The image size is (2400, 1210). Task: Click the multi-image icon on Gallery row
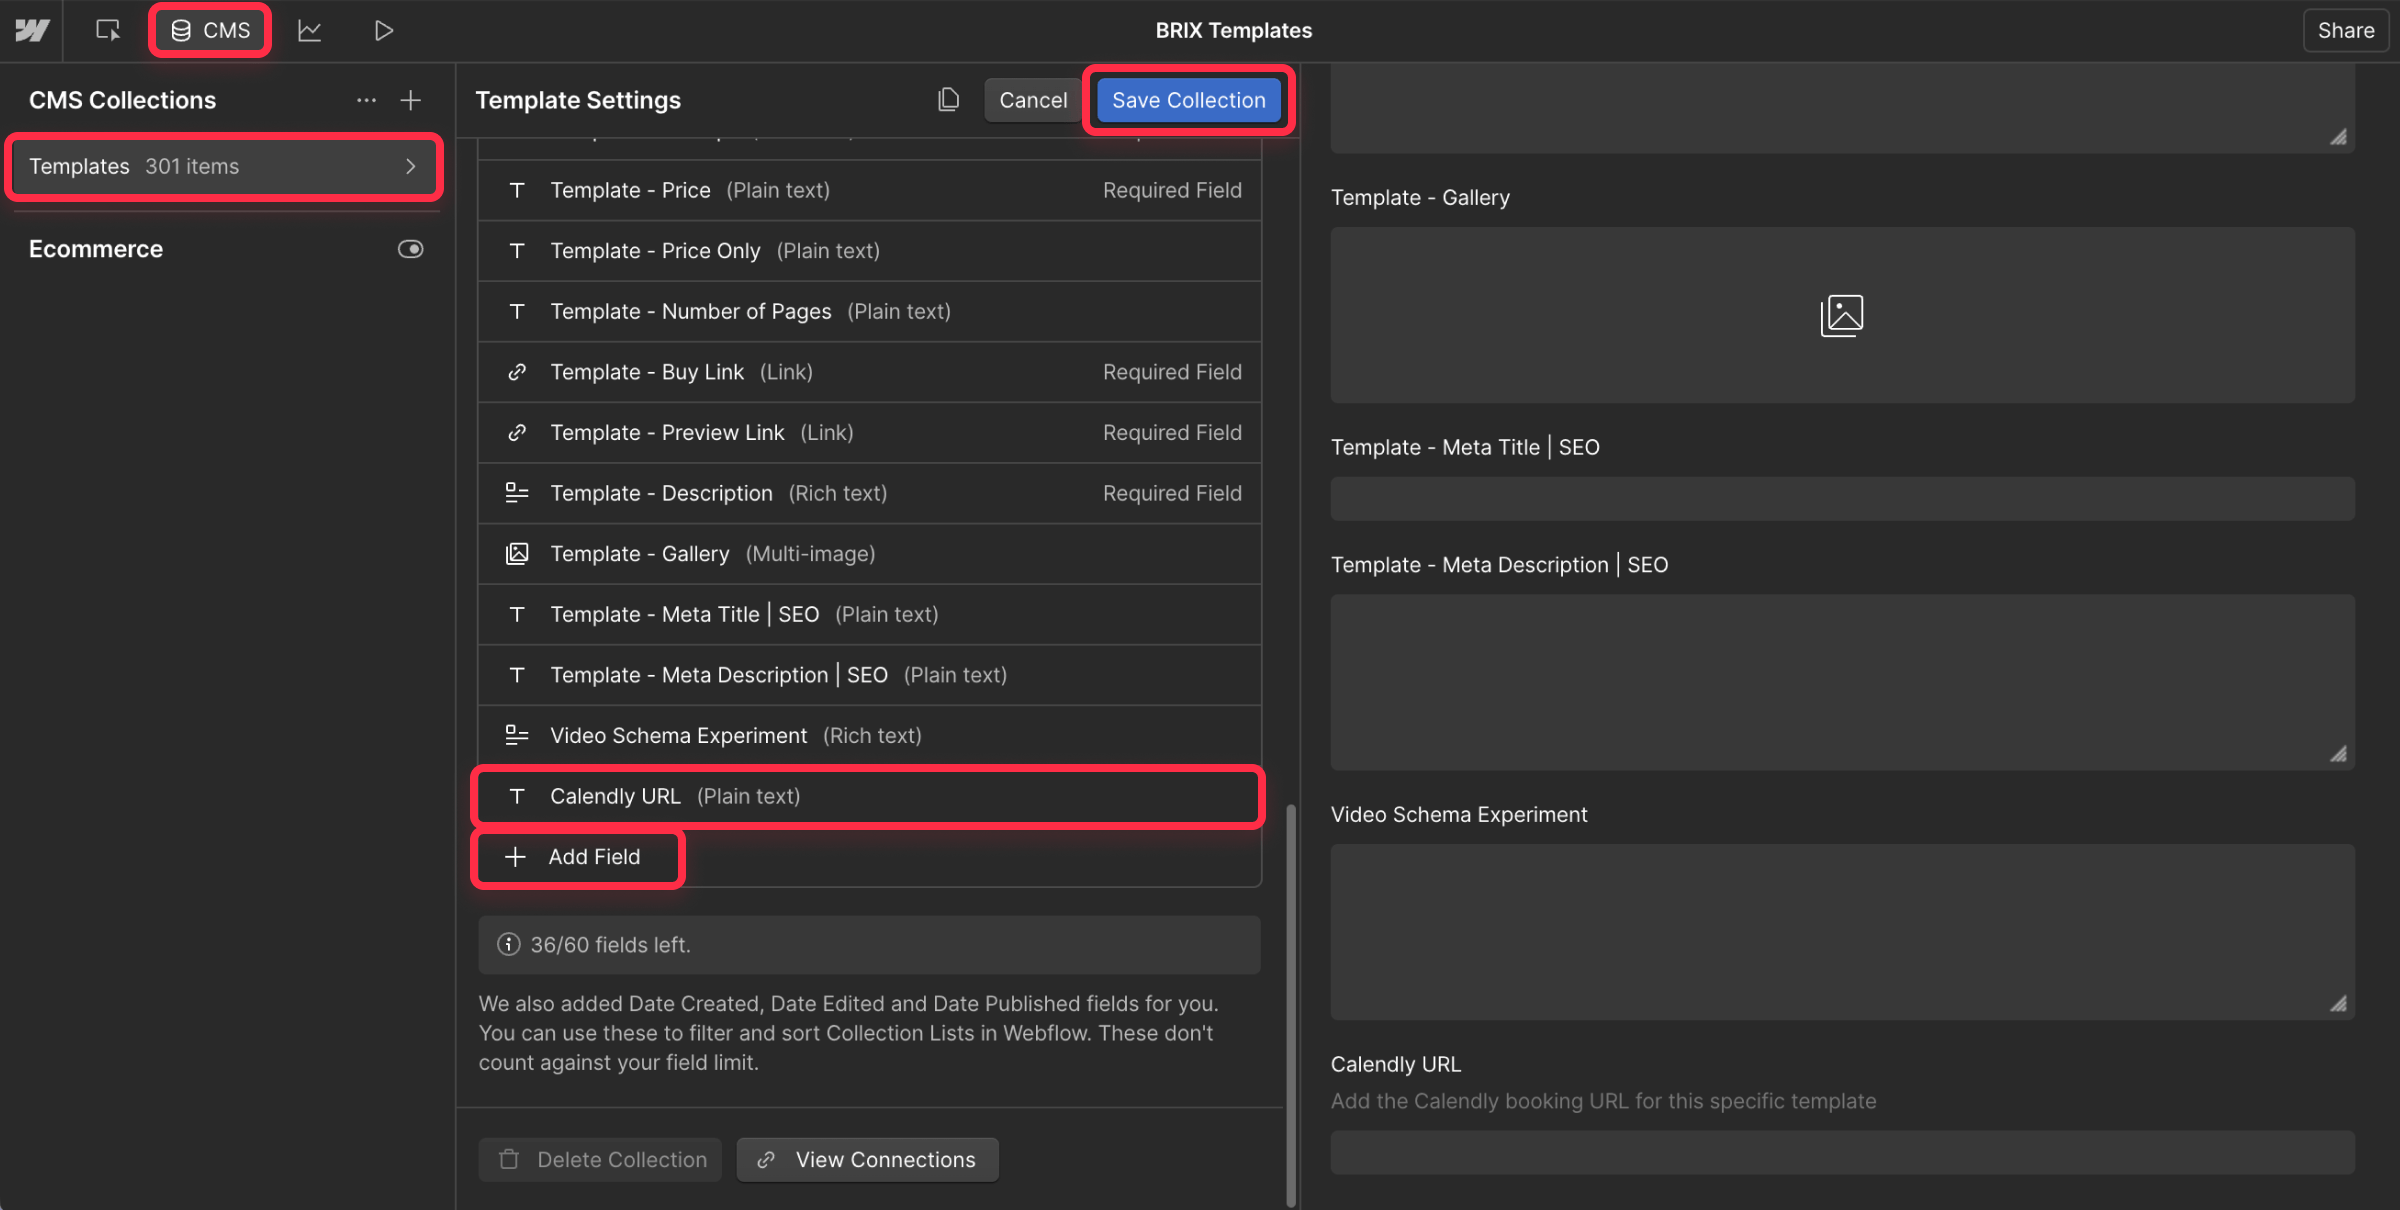517,554
